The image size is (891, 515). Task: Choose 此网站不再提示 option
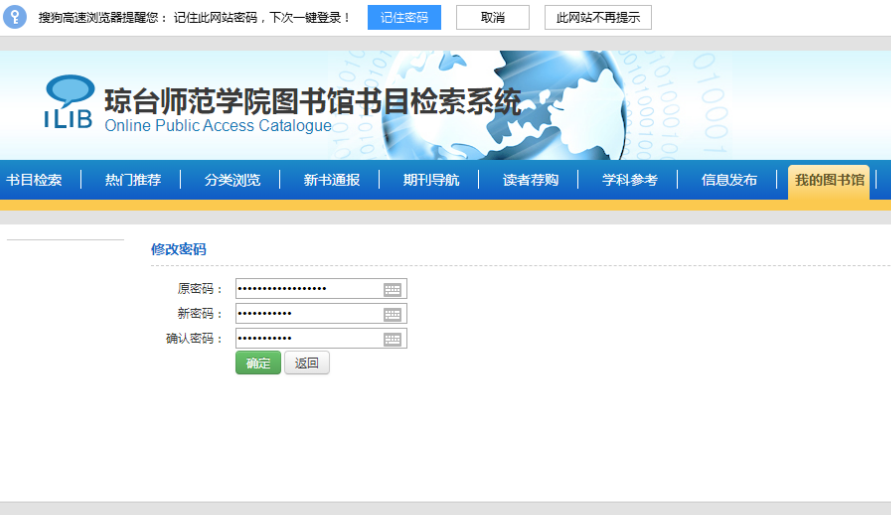click(598, 18)
